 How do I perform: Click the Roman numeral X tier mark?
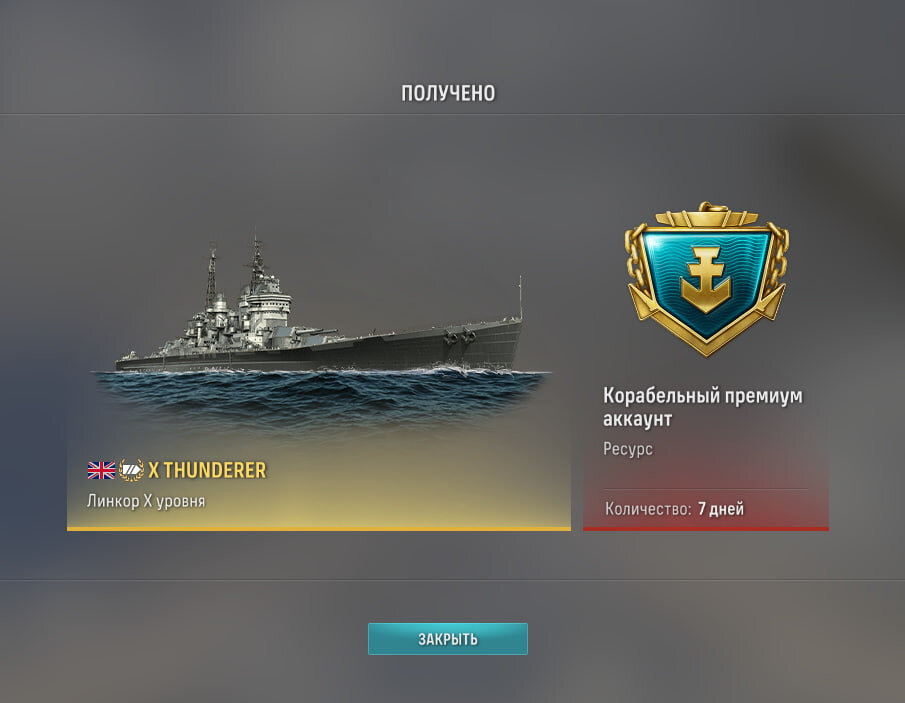tap(154, 470)
